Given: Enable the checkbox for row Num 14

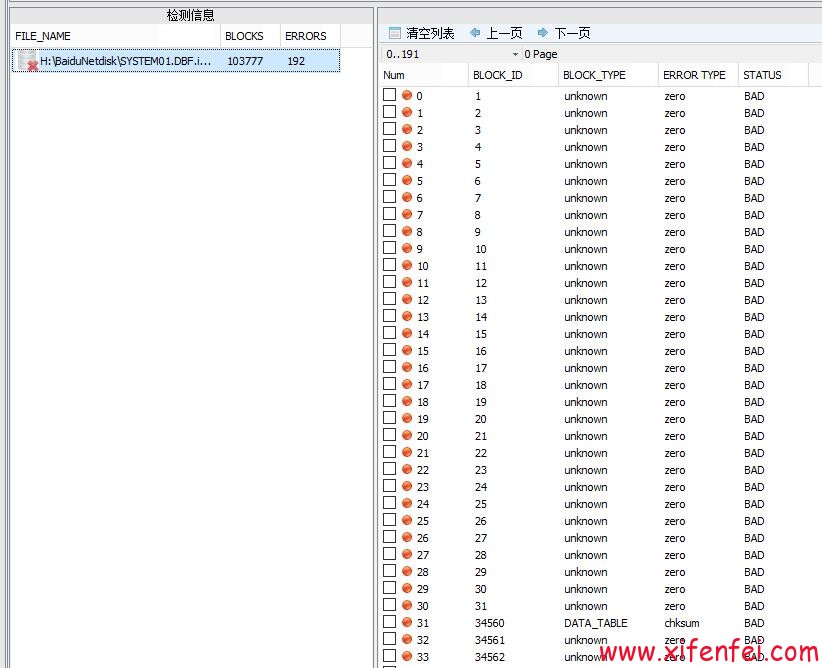Looking at the screenshot, I should tap(390, 332).
